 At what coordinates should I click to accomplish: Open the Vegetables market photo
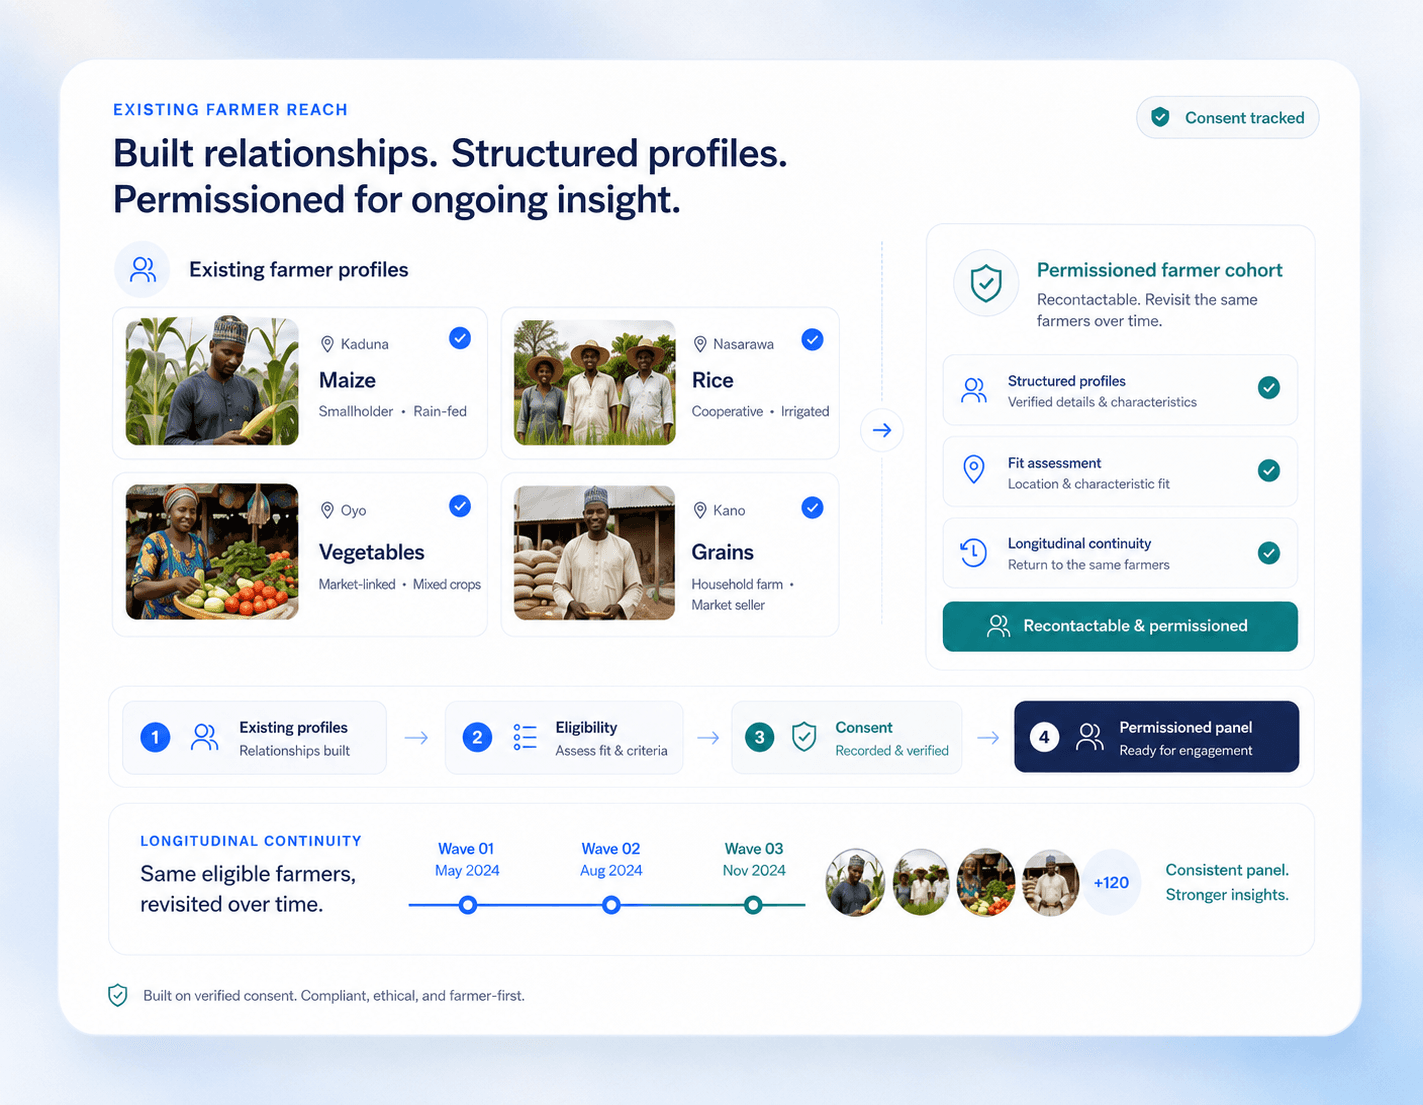point(212,551)
